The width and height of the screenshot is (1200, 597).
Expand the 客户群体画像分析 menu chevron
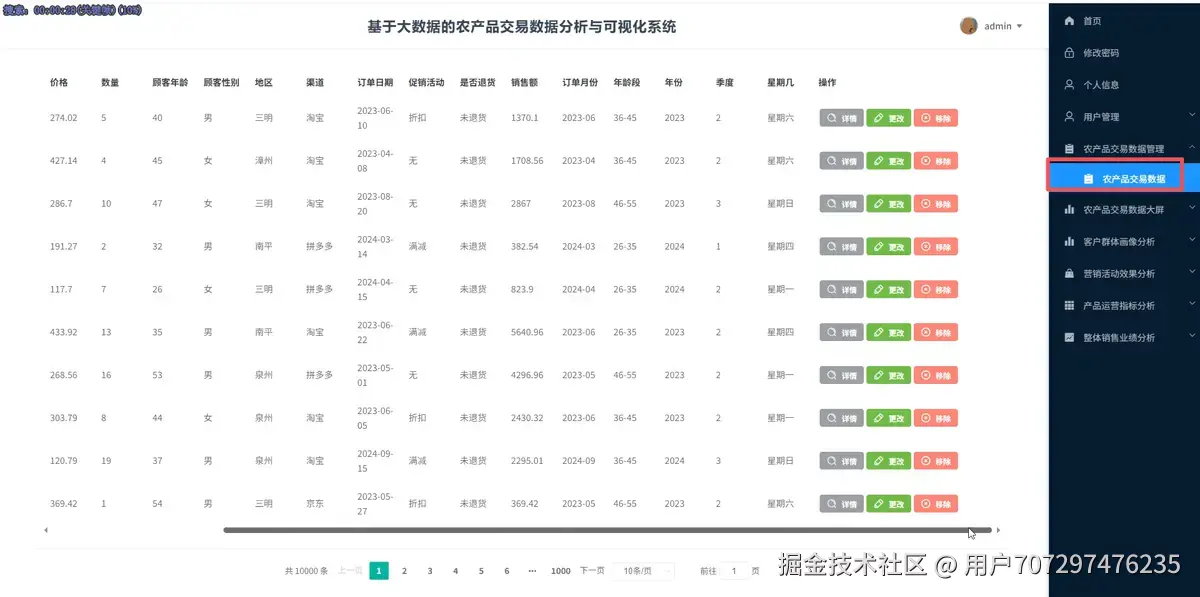point(1191,241)
